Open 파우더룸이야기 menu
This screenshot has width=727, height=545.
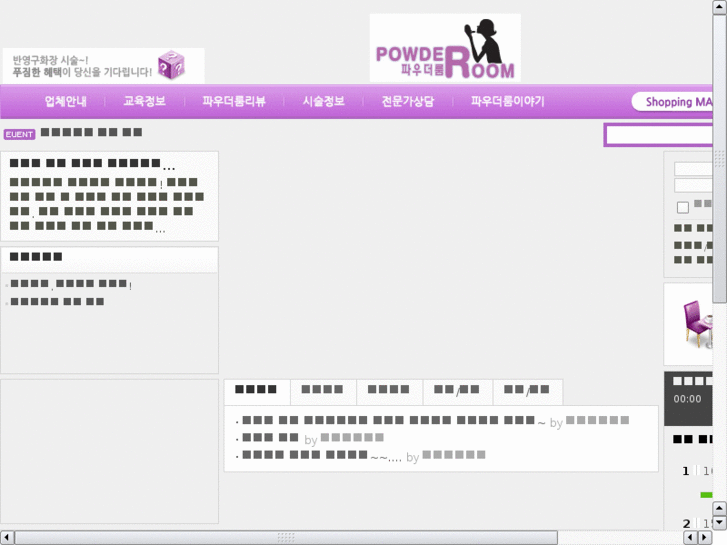508,101
